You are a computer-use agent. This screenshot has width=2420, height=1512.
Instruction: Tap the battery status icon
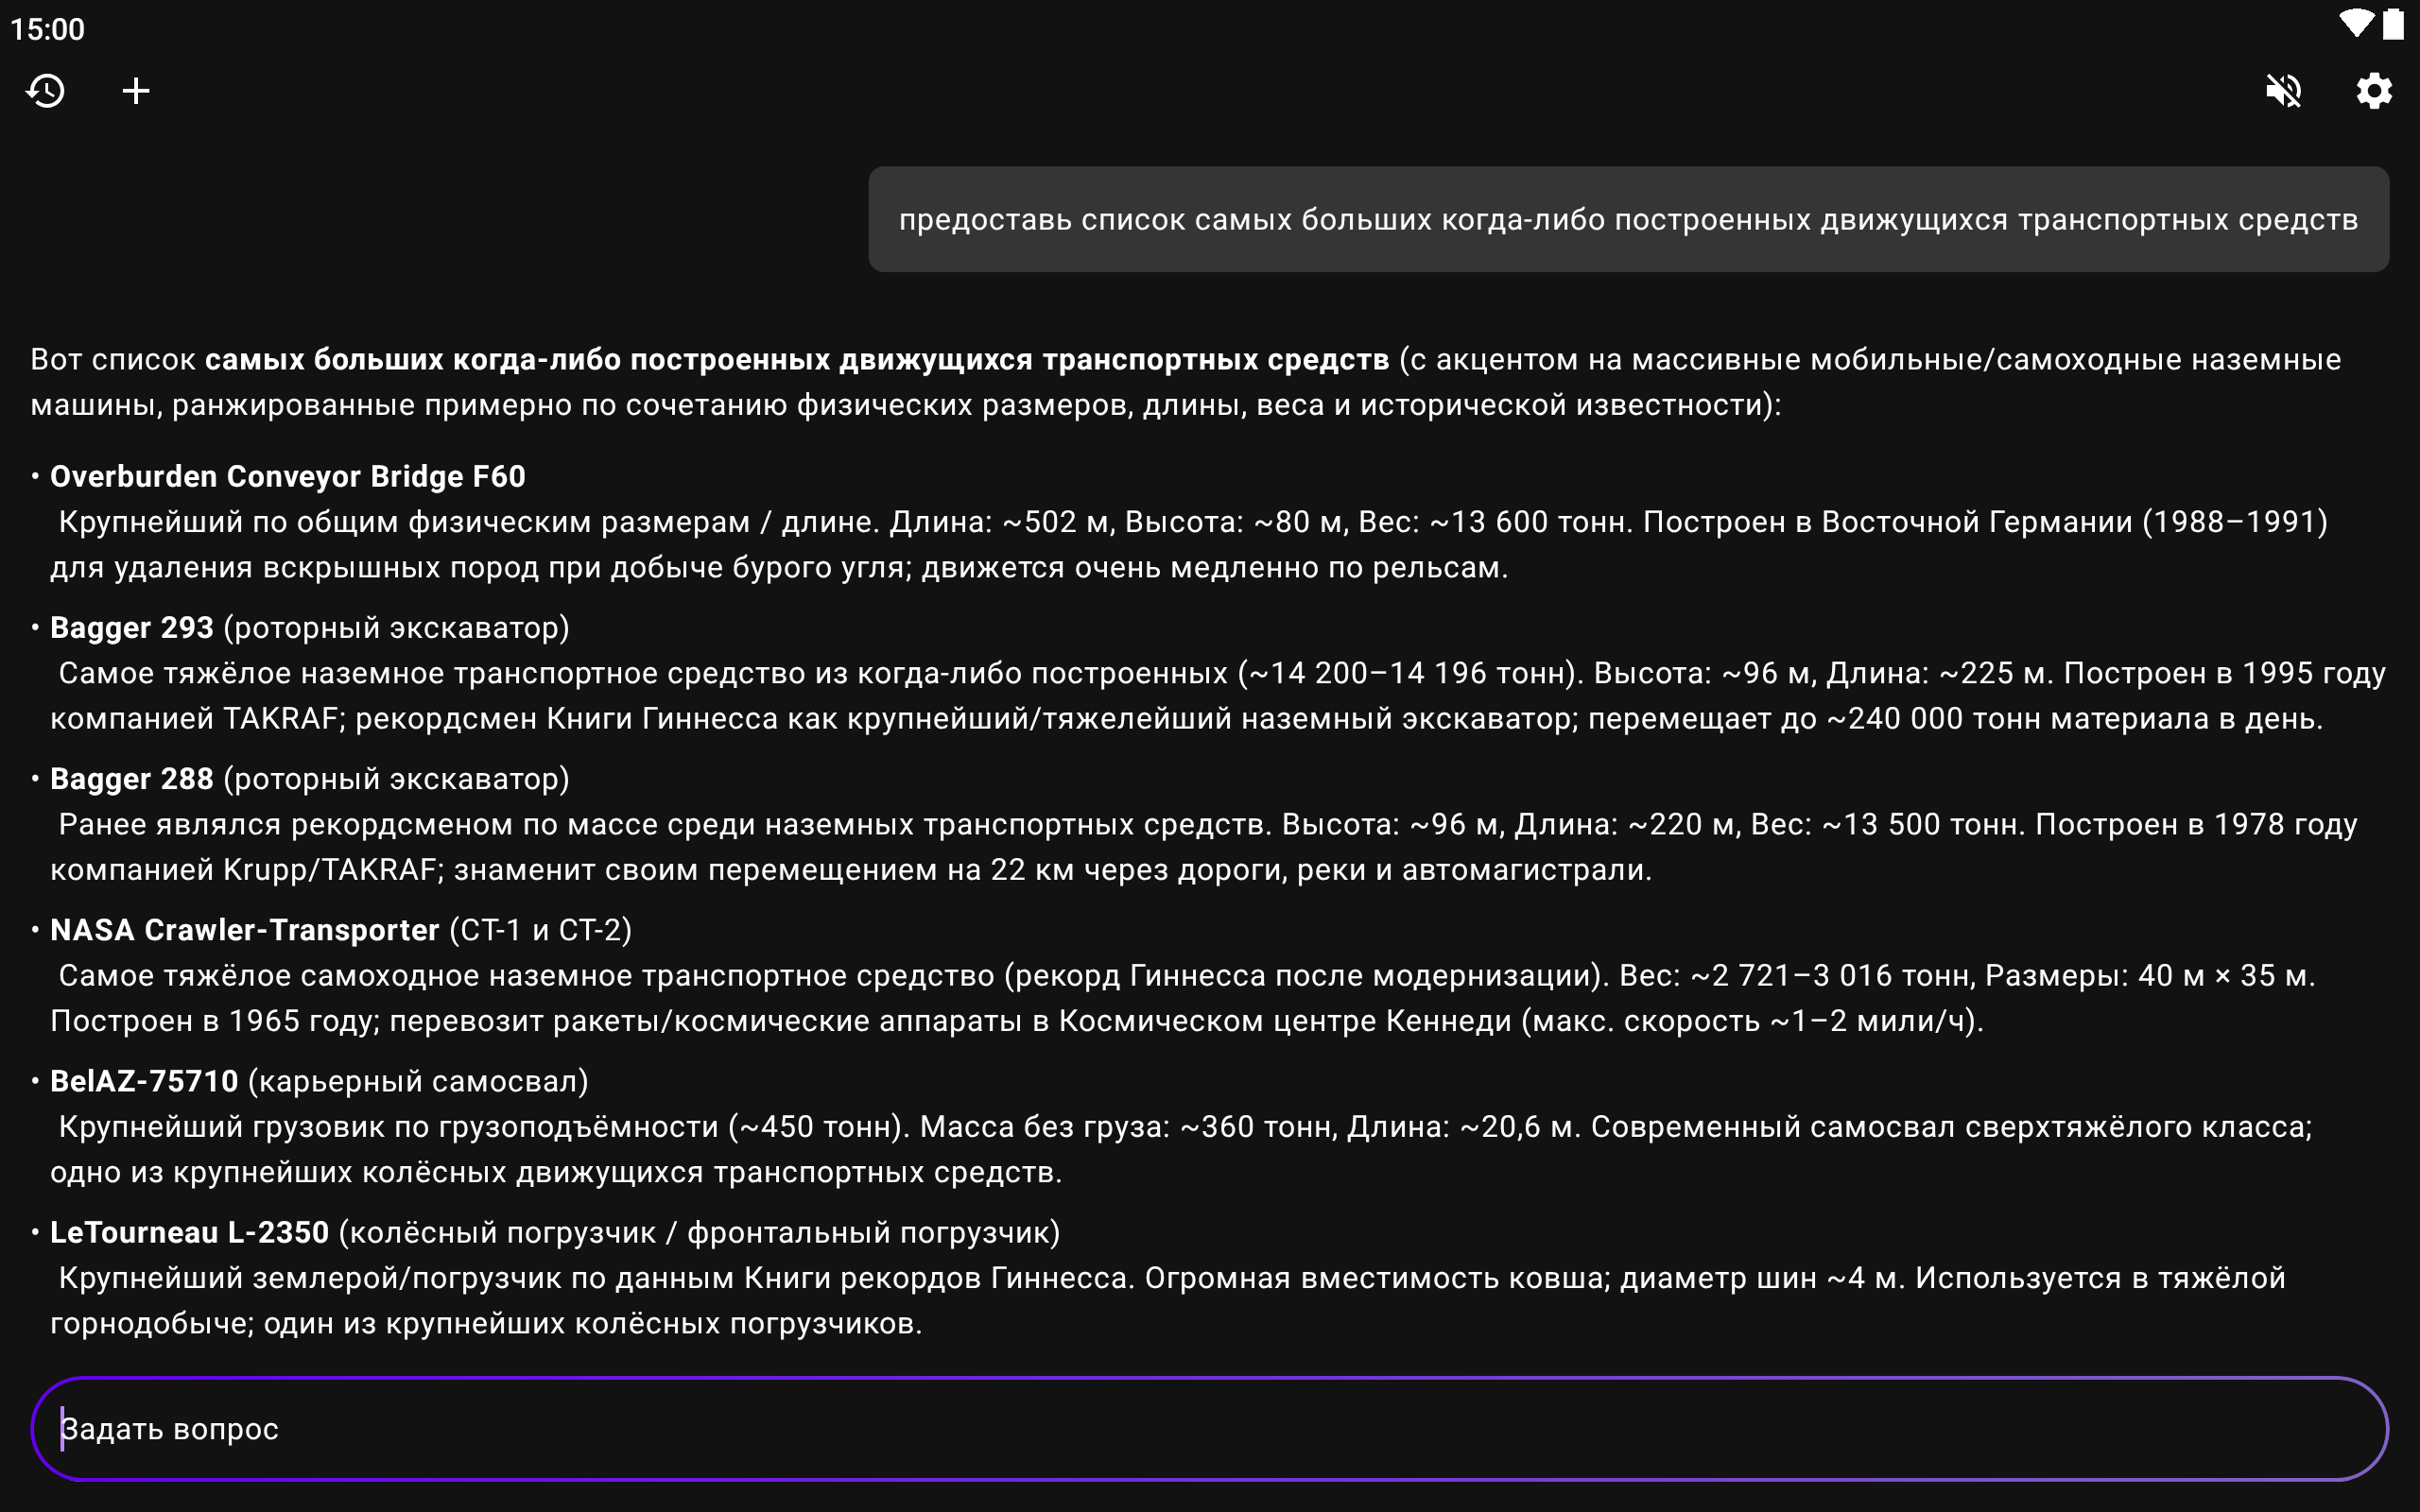[2393, 24]
